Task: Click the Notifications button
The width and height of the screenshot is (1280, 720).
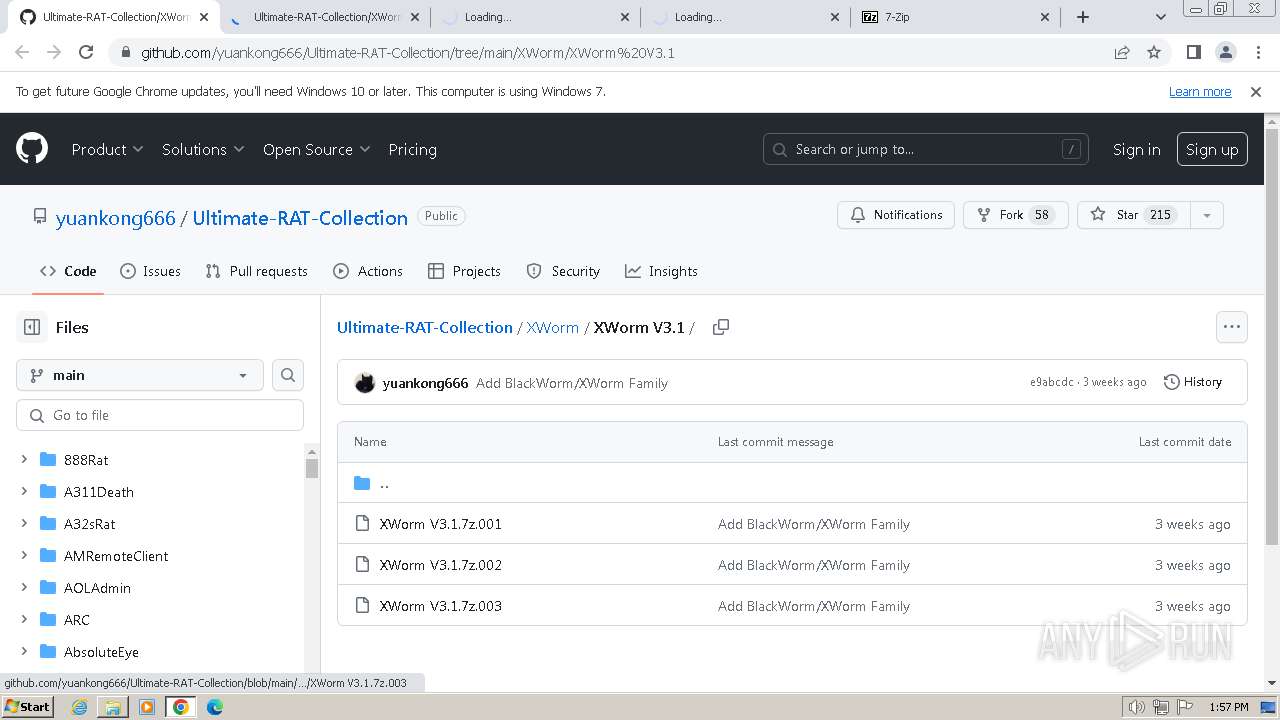Action: (x=896, y=215)
